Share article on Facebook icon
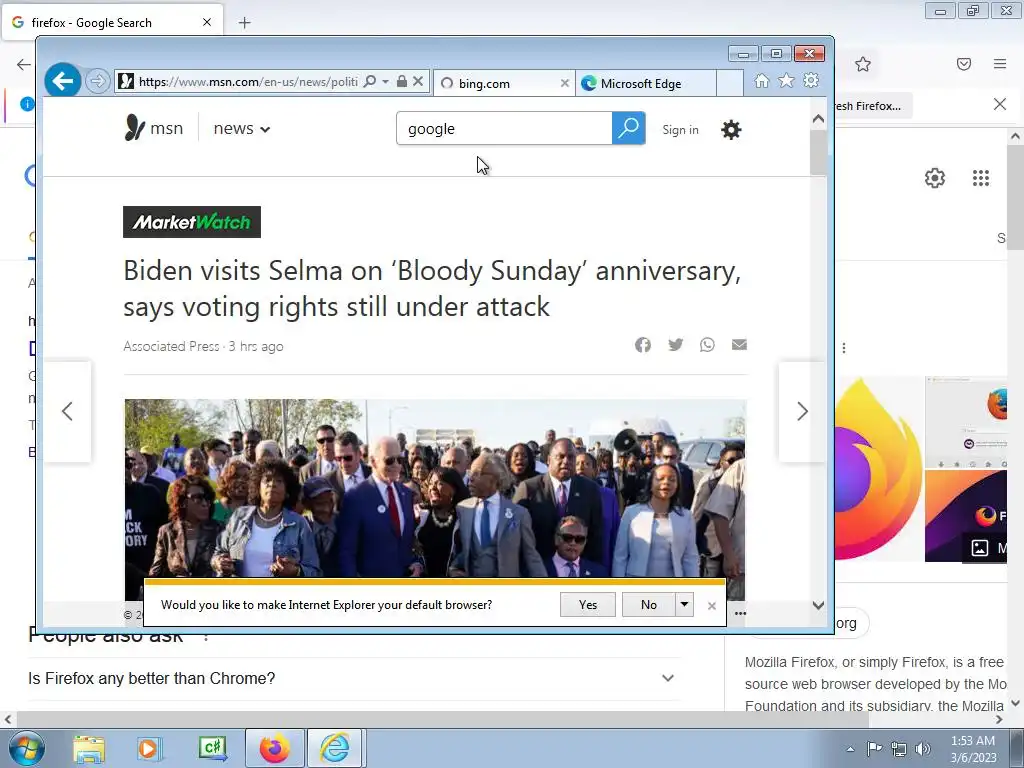The height and width of the screenshot is (768, 1024). pyautogui.click(x=643, y=345)
